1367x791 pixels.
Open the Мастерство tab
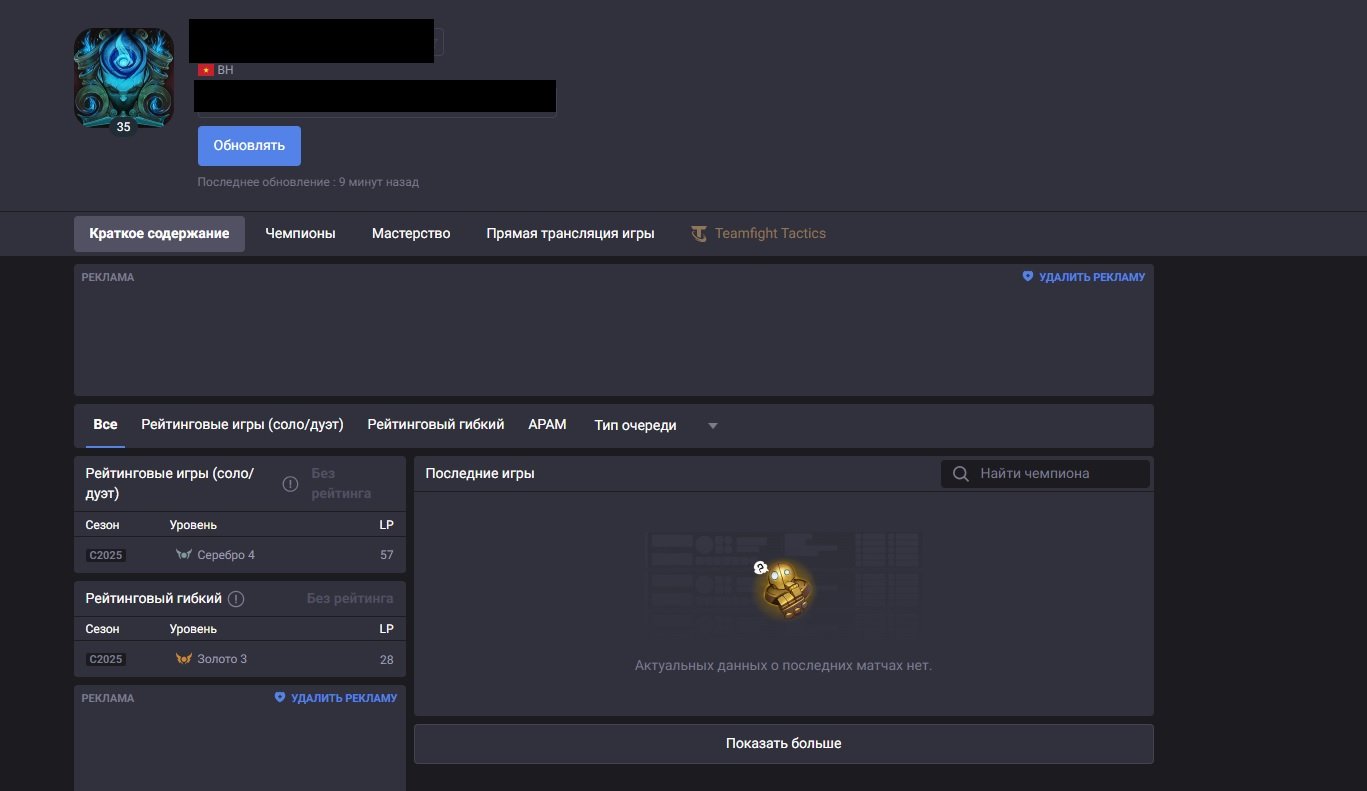click(411, 233)
